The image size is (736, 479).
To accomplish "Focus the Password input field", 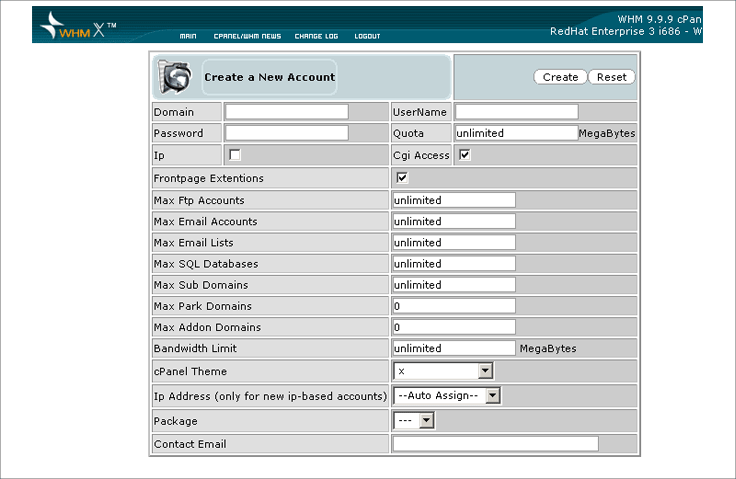I will [x=287, y=133].
